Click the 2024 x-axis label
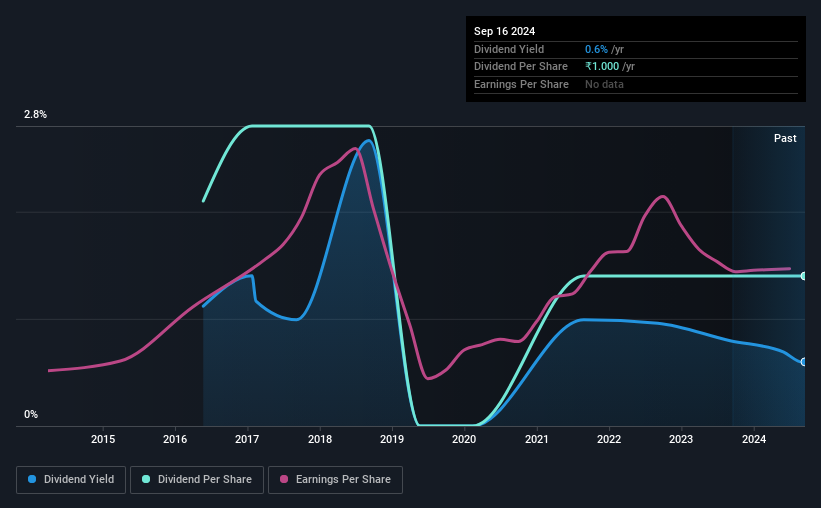The width and height of the screenshot is (821, 508). click(754, 439)
